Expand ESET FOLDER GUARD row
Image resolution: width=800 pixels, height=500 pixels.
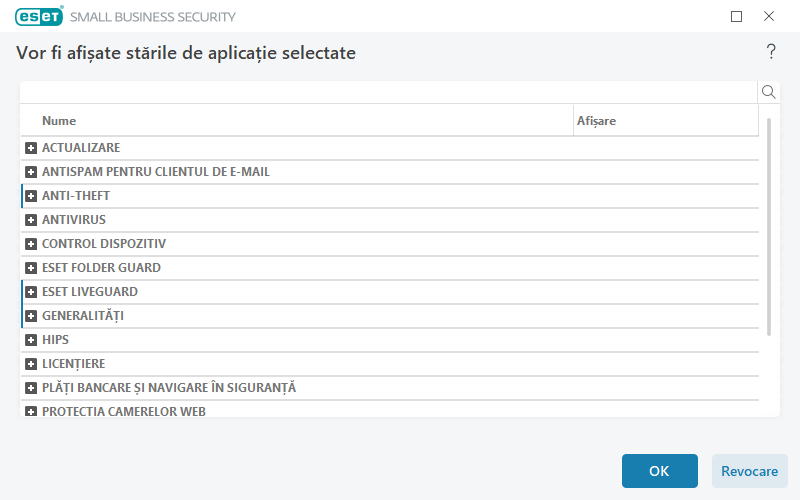tap(31, 268)
